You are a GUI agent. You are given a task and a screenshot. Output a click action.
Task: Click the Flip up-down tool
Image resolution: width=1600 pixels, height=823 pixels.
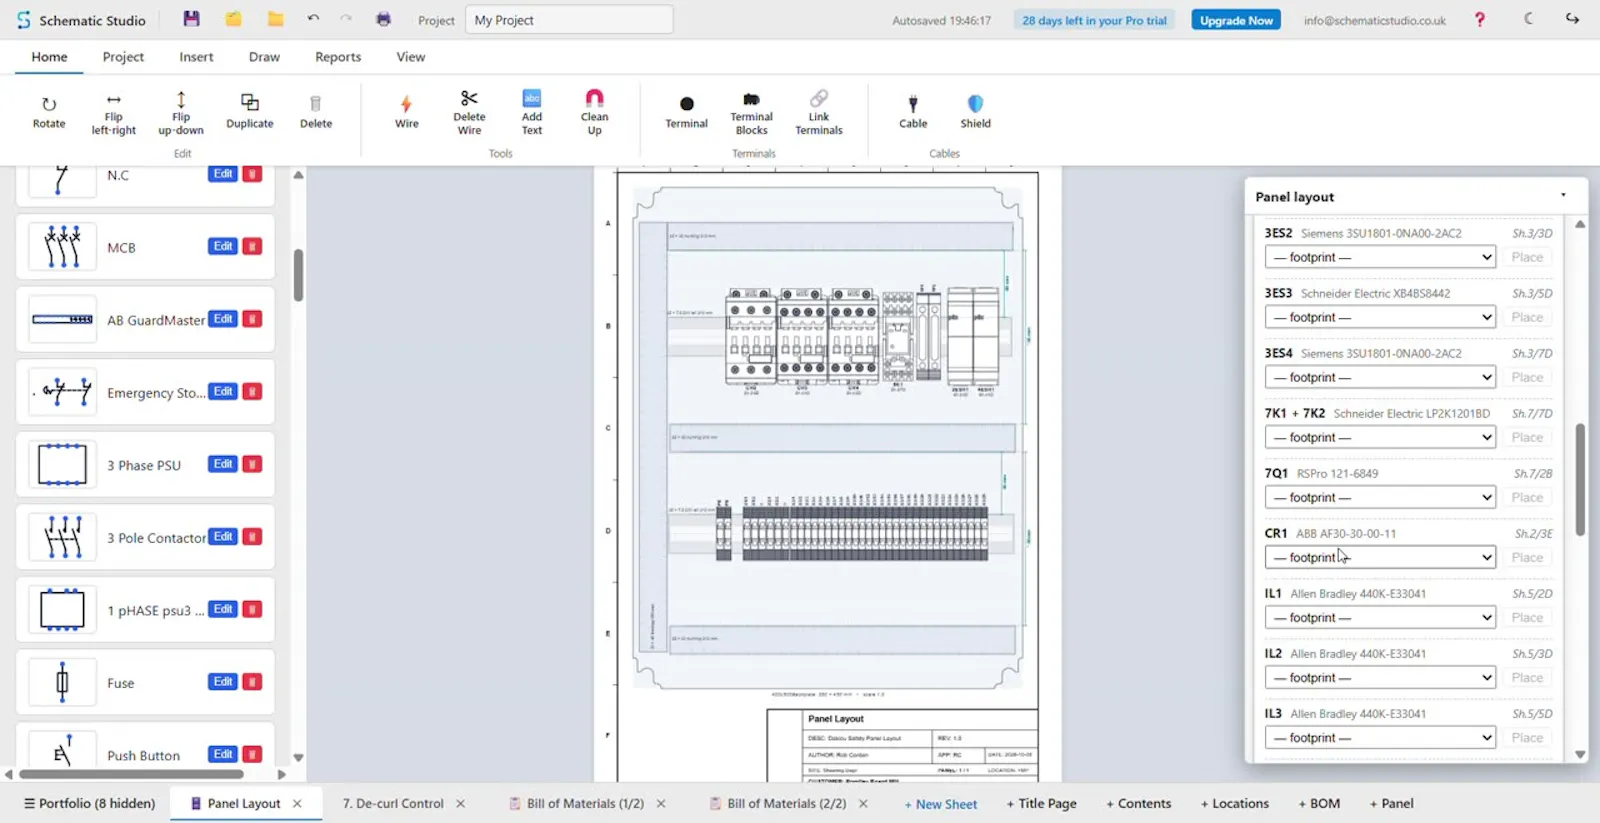(x=181, y=115)
